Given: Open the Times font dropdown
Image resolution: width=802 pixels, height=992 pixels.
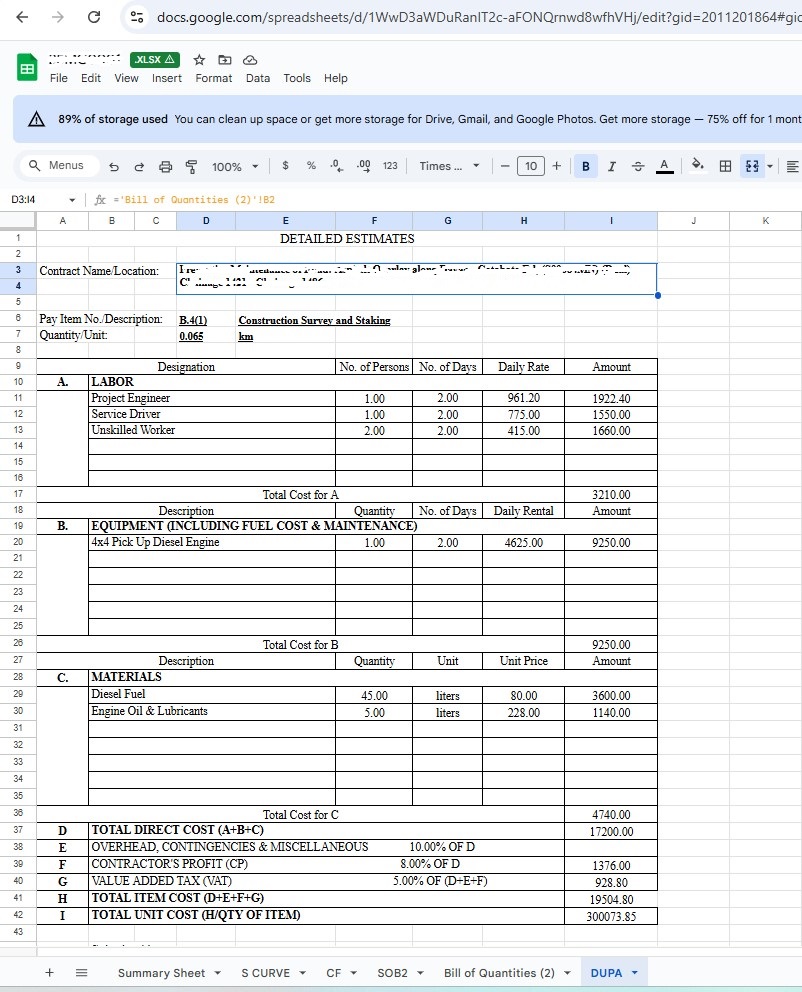Looking at the screenshot, I should [449, 166].
